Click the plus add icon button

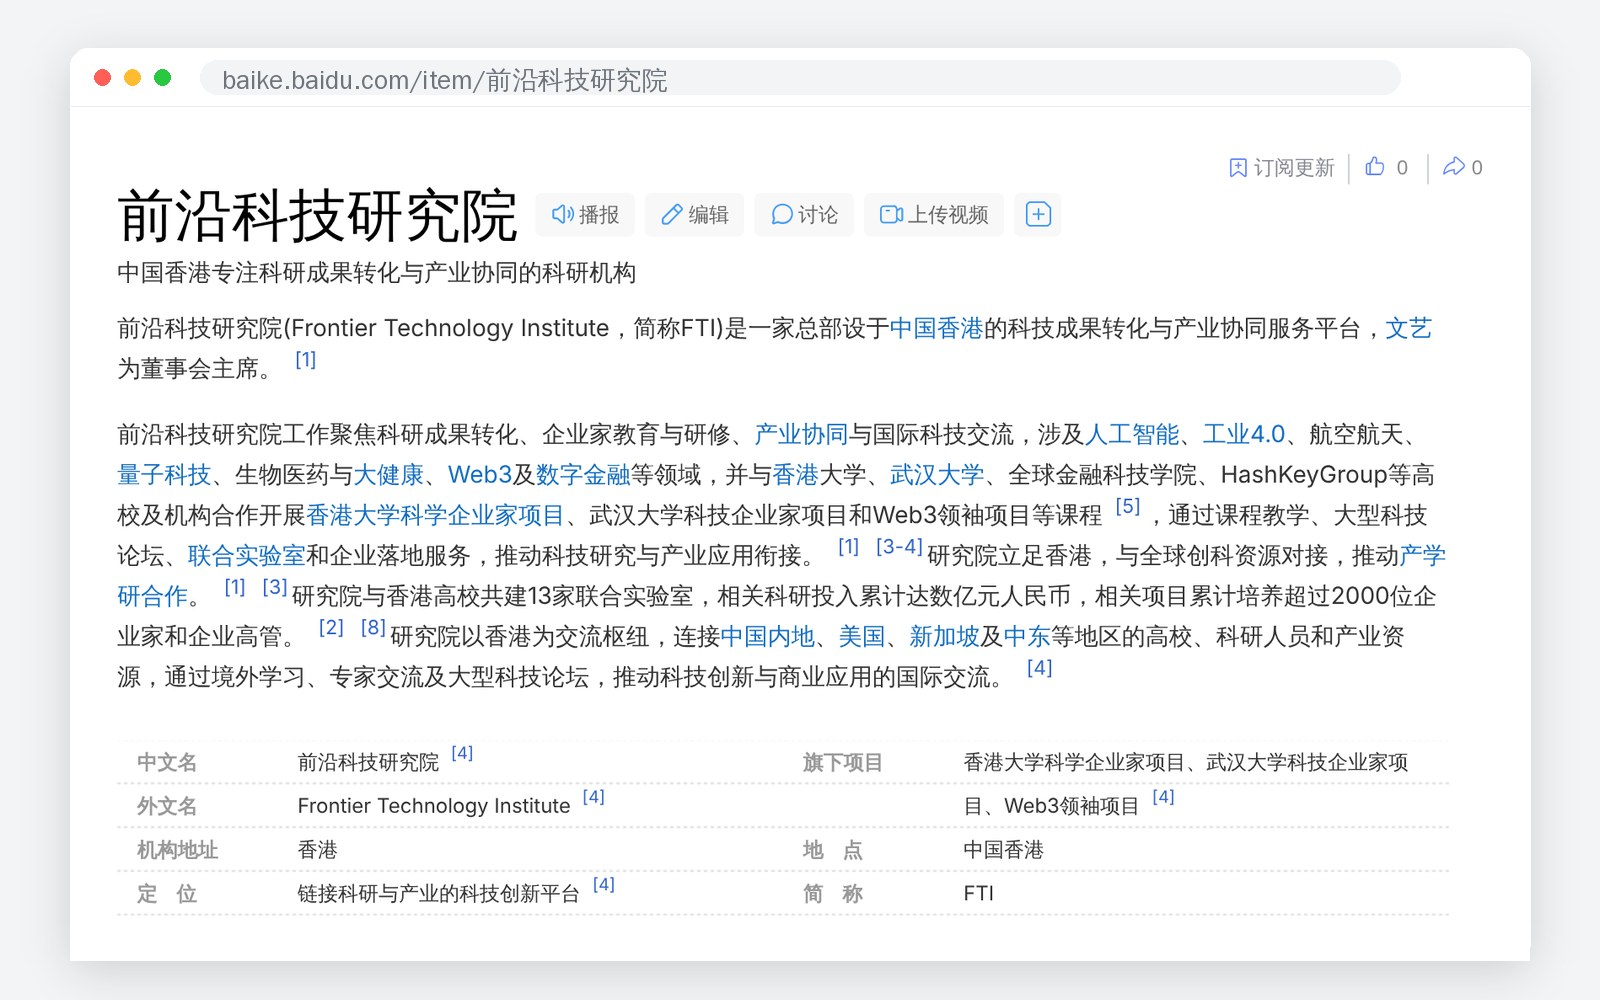(1038, 215)
